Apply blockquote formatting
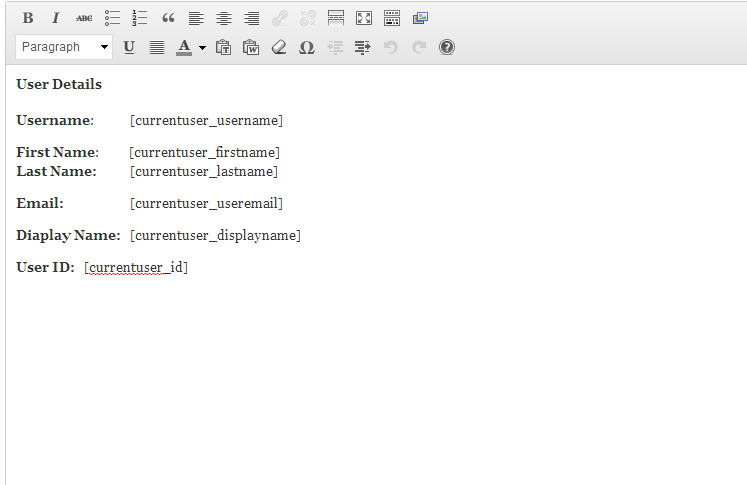 click(168, 18)
